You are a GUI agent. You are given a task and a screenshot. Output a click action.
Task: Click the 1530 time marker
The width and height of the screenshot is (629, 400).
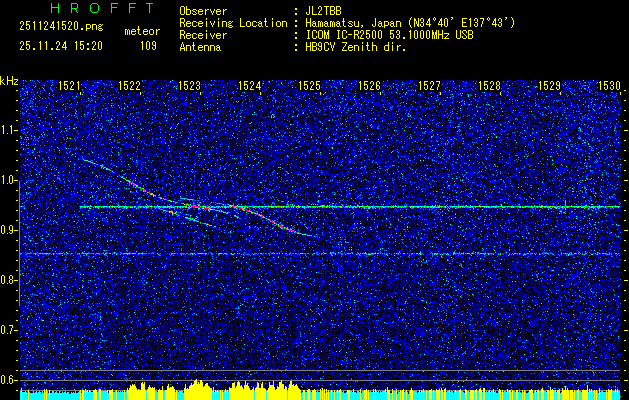609,87
